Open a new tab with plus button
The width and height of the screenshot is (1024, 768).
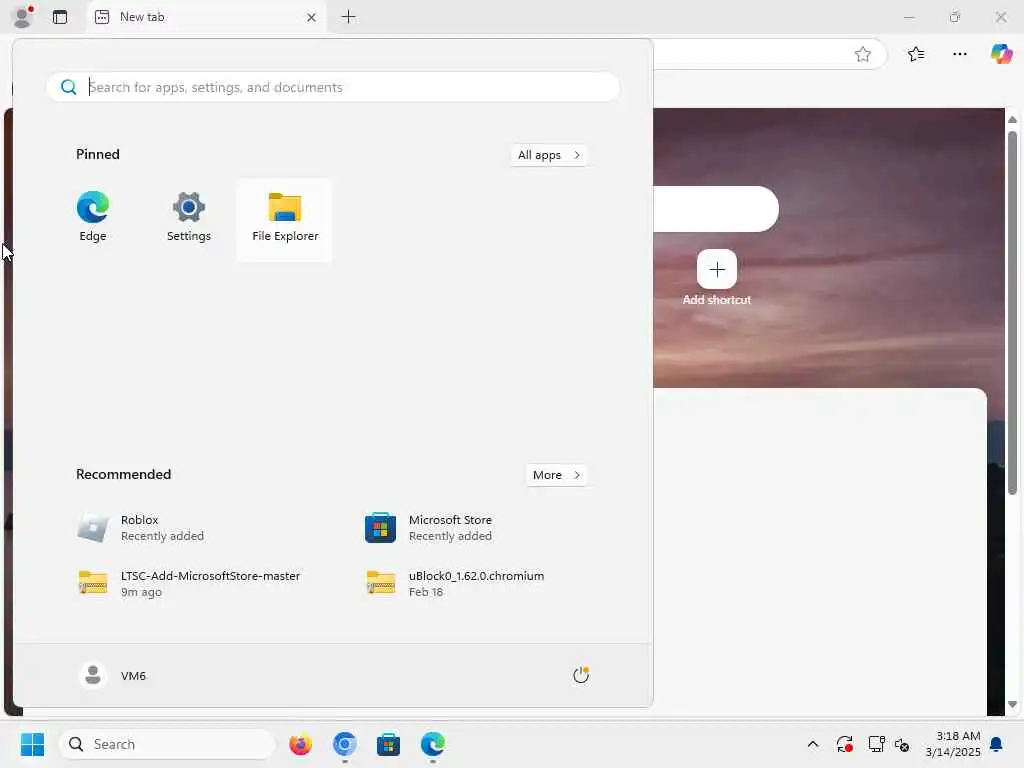[x=349, y=17]
